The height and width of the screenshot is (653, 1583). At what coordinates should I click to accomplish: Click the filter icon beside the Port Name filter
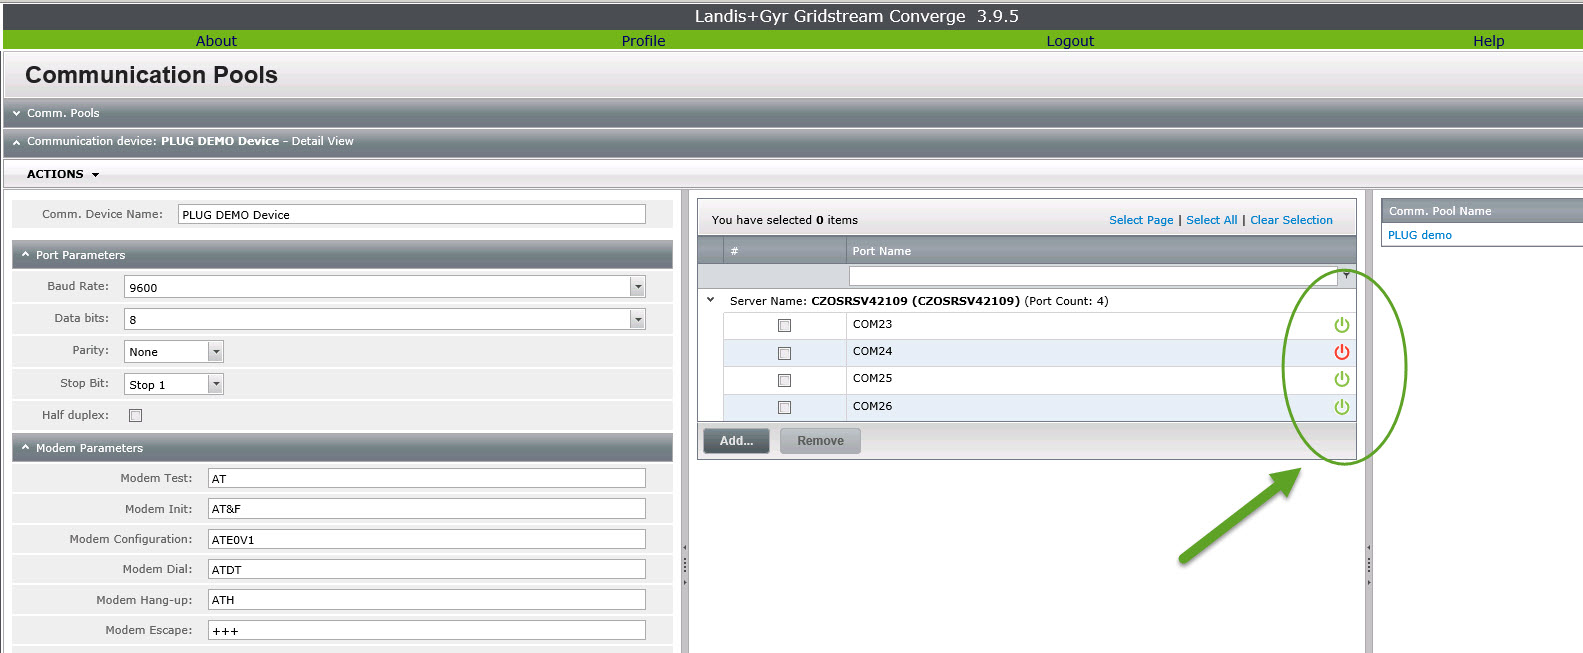1347,275
